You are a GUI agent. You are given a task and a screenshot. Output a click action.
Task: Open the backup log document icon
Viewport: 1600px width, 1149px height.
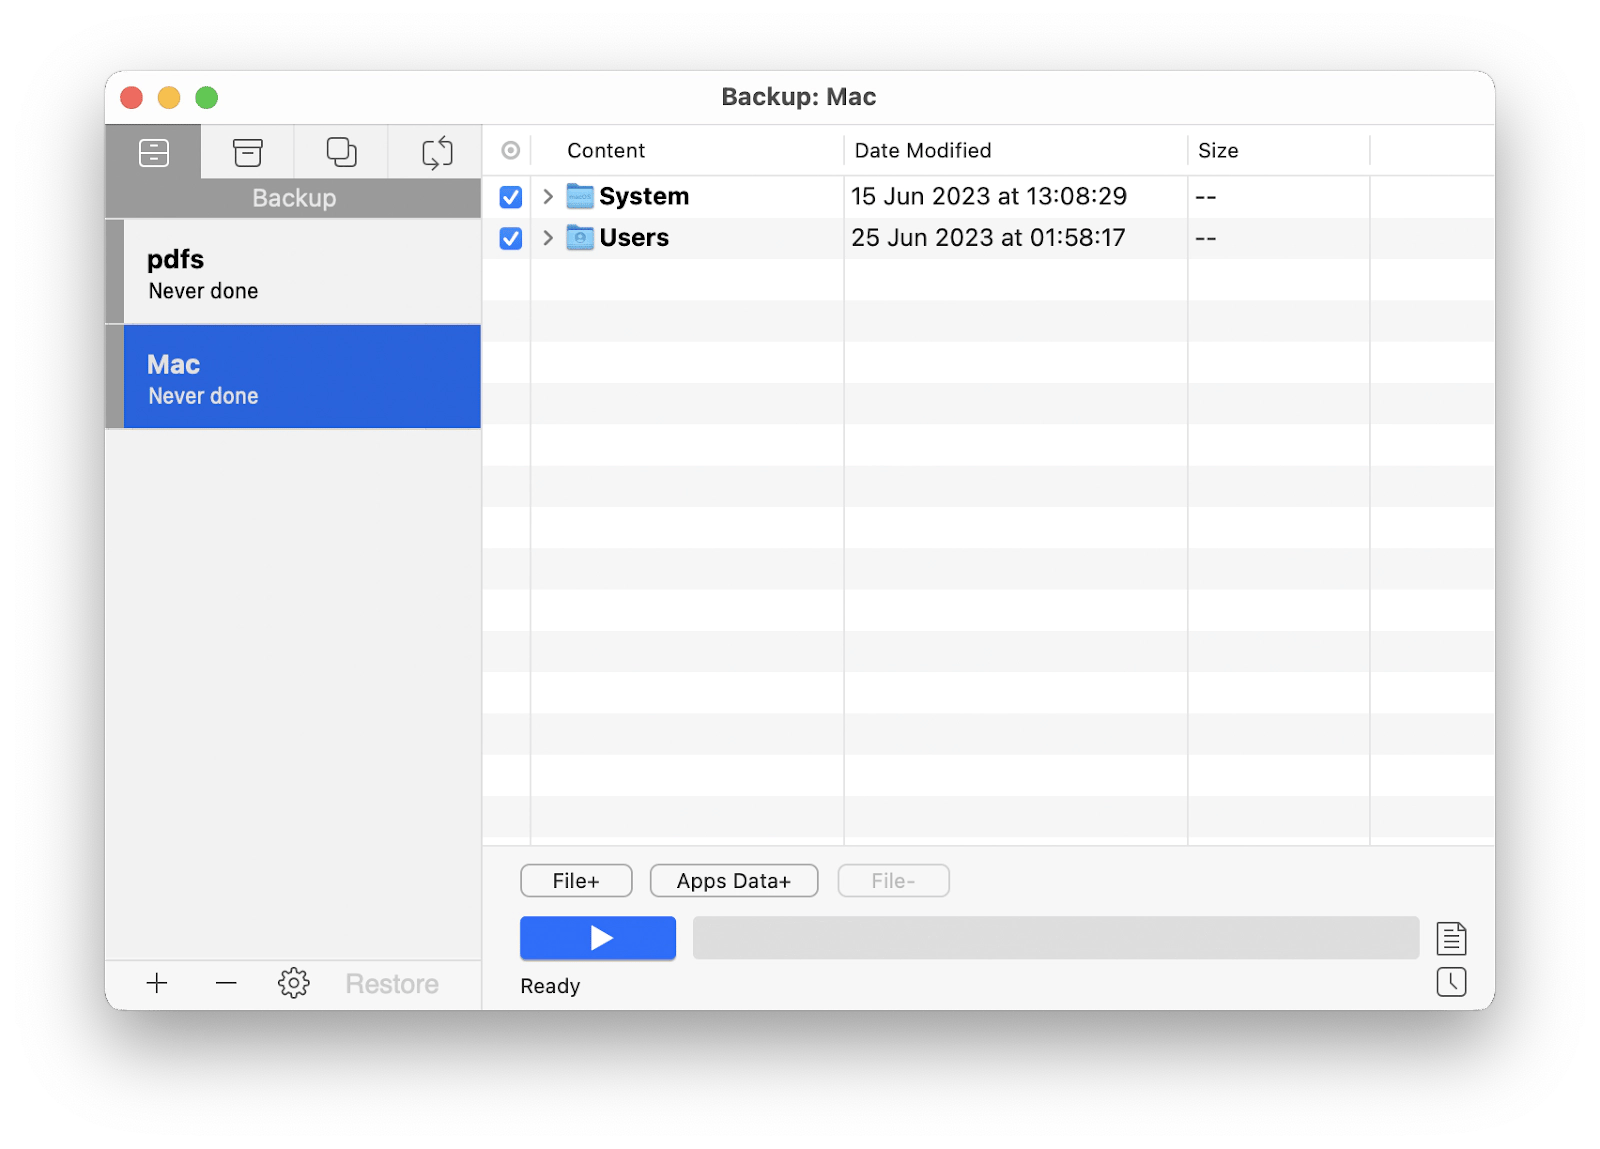click(1451, 938)
